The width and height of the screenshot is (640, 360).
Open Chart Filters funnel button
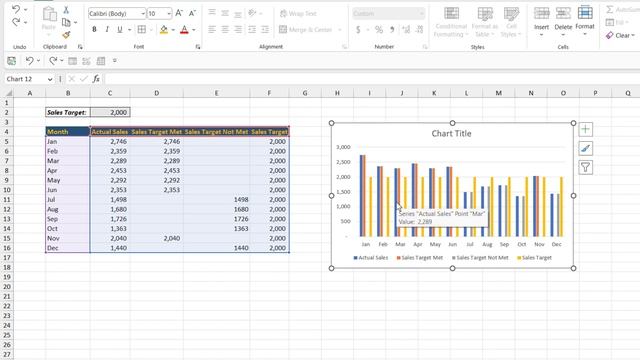[586, 167]
